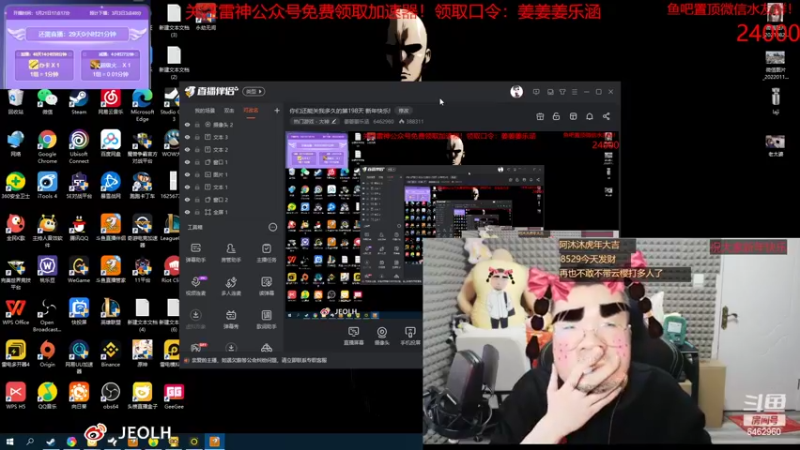This screenshot has height=450, width=800.
Task: Hide the 摄像头 2 source layer
Action: (187, 124)
